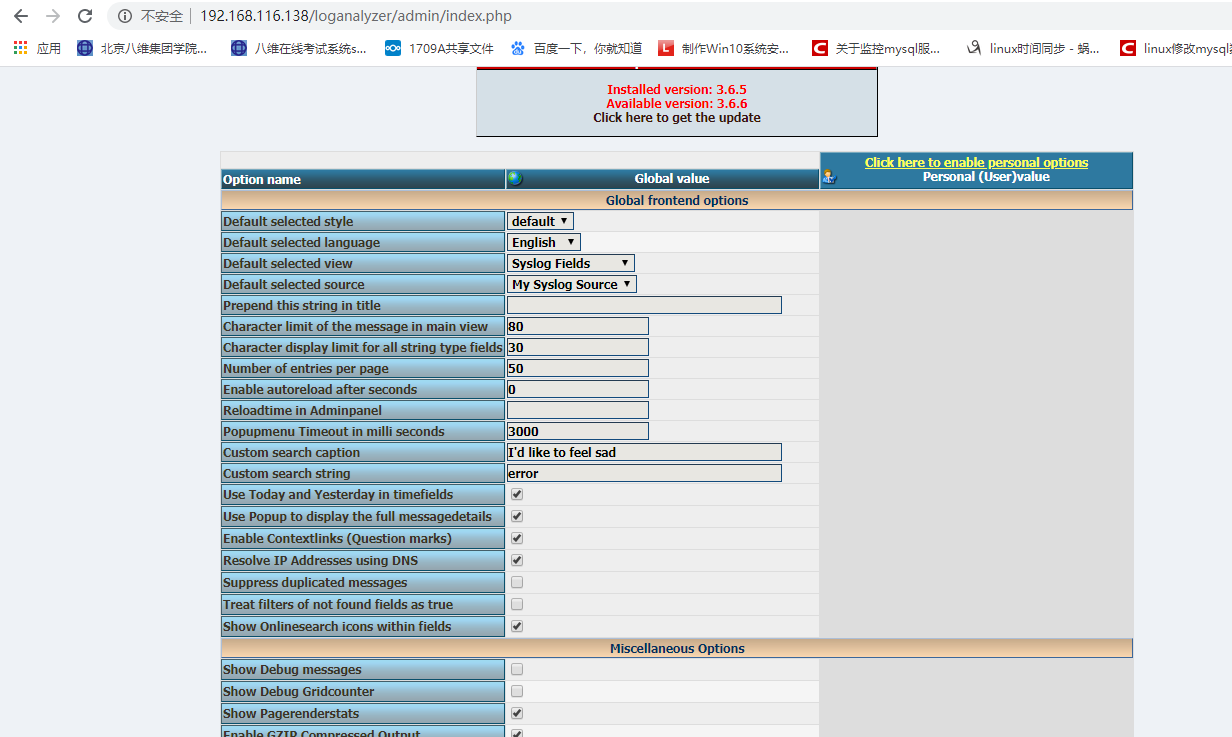Open the 北京八维集团学院 bookmark
The height and width of the screenshot is (737, 1232).
point(142,48)
